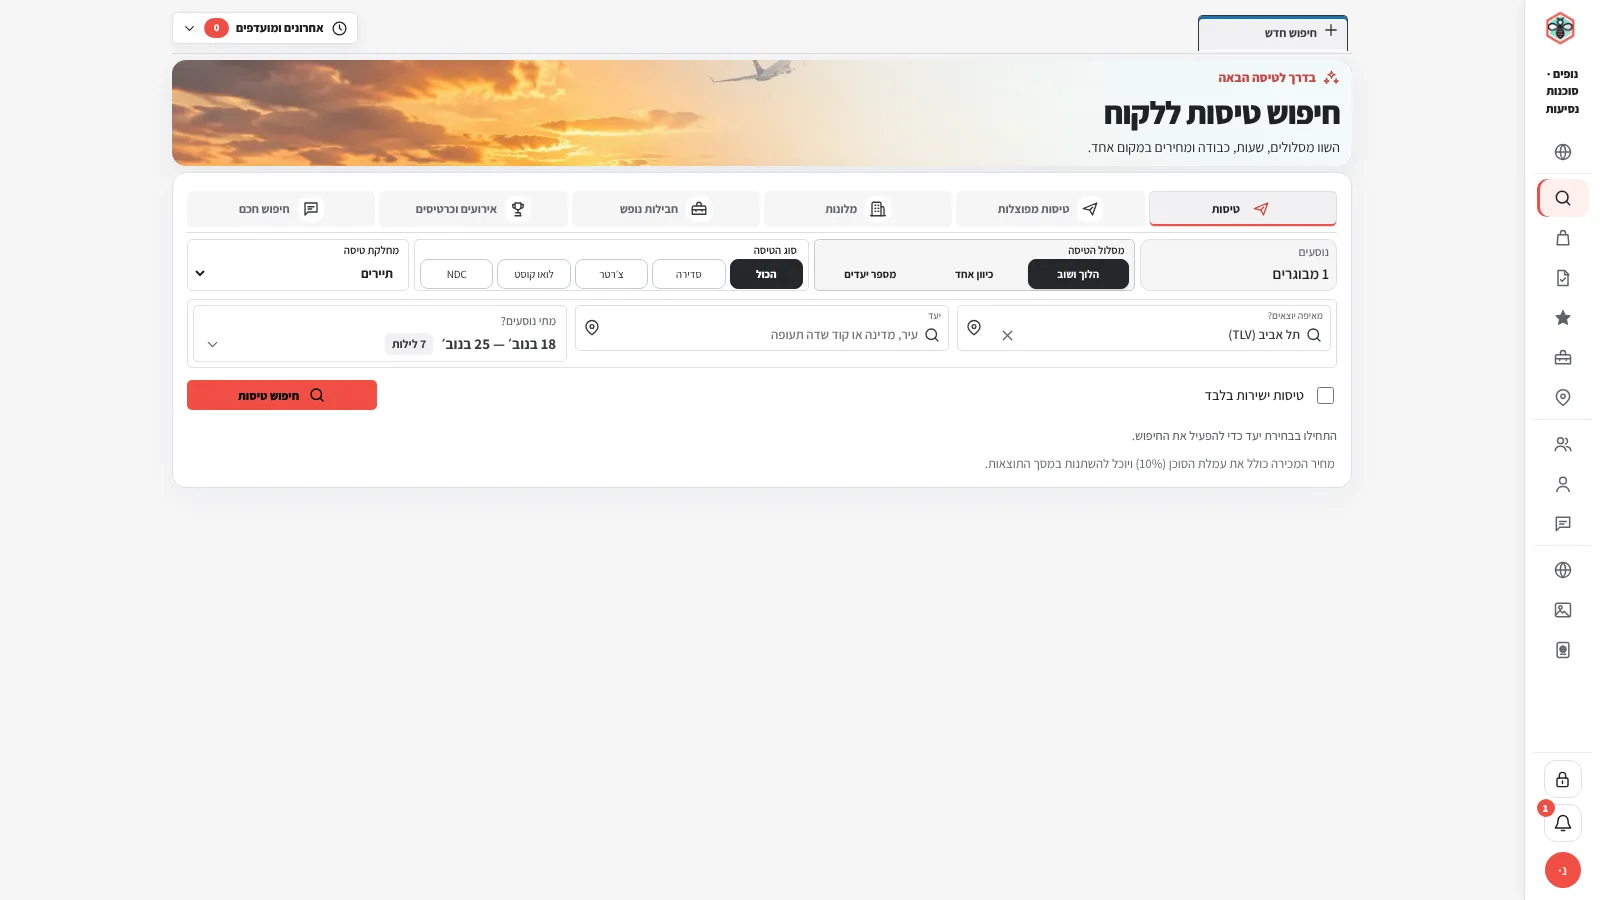The image size is (1600, 900).
Task: Tick the טיסות ישירות בלבד checkbox
Action: 1326,396
